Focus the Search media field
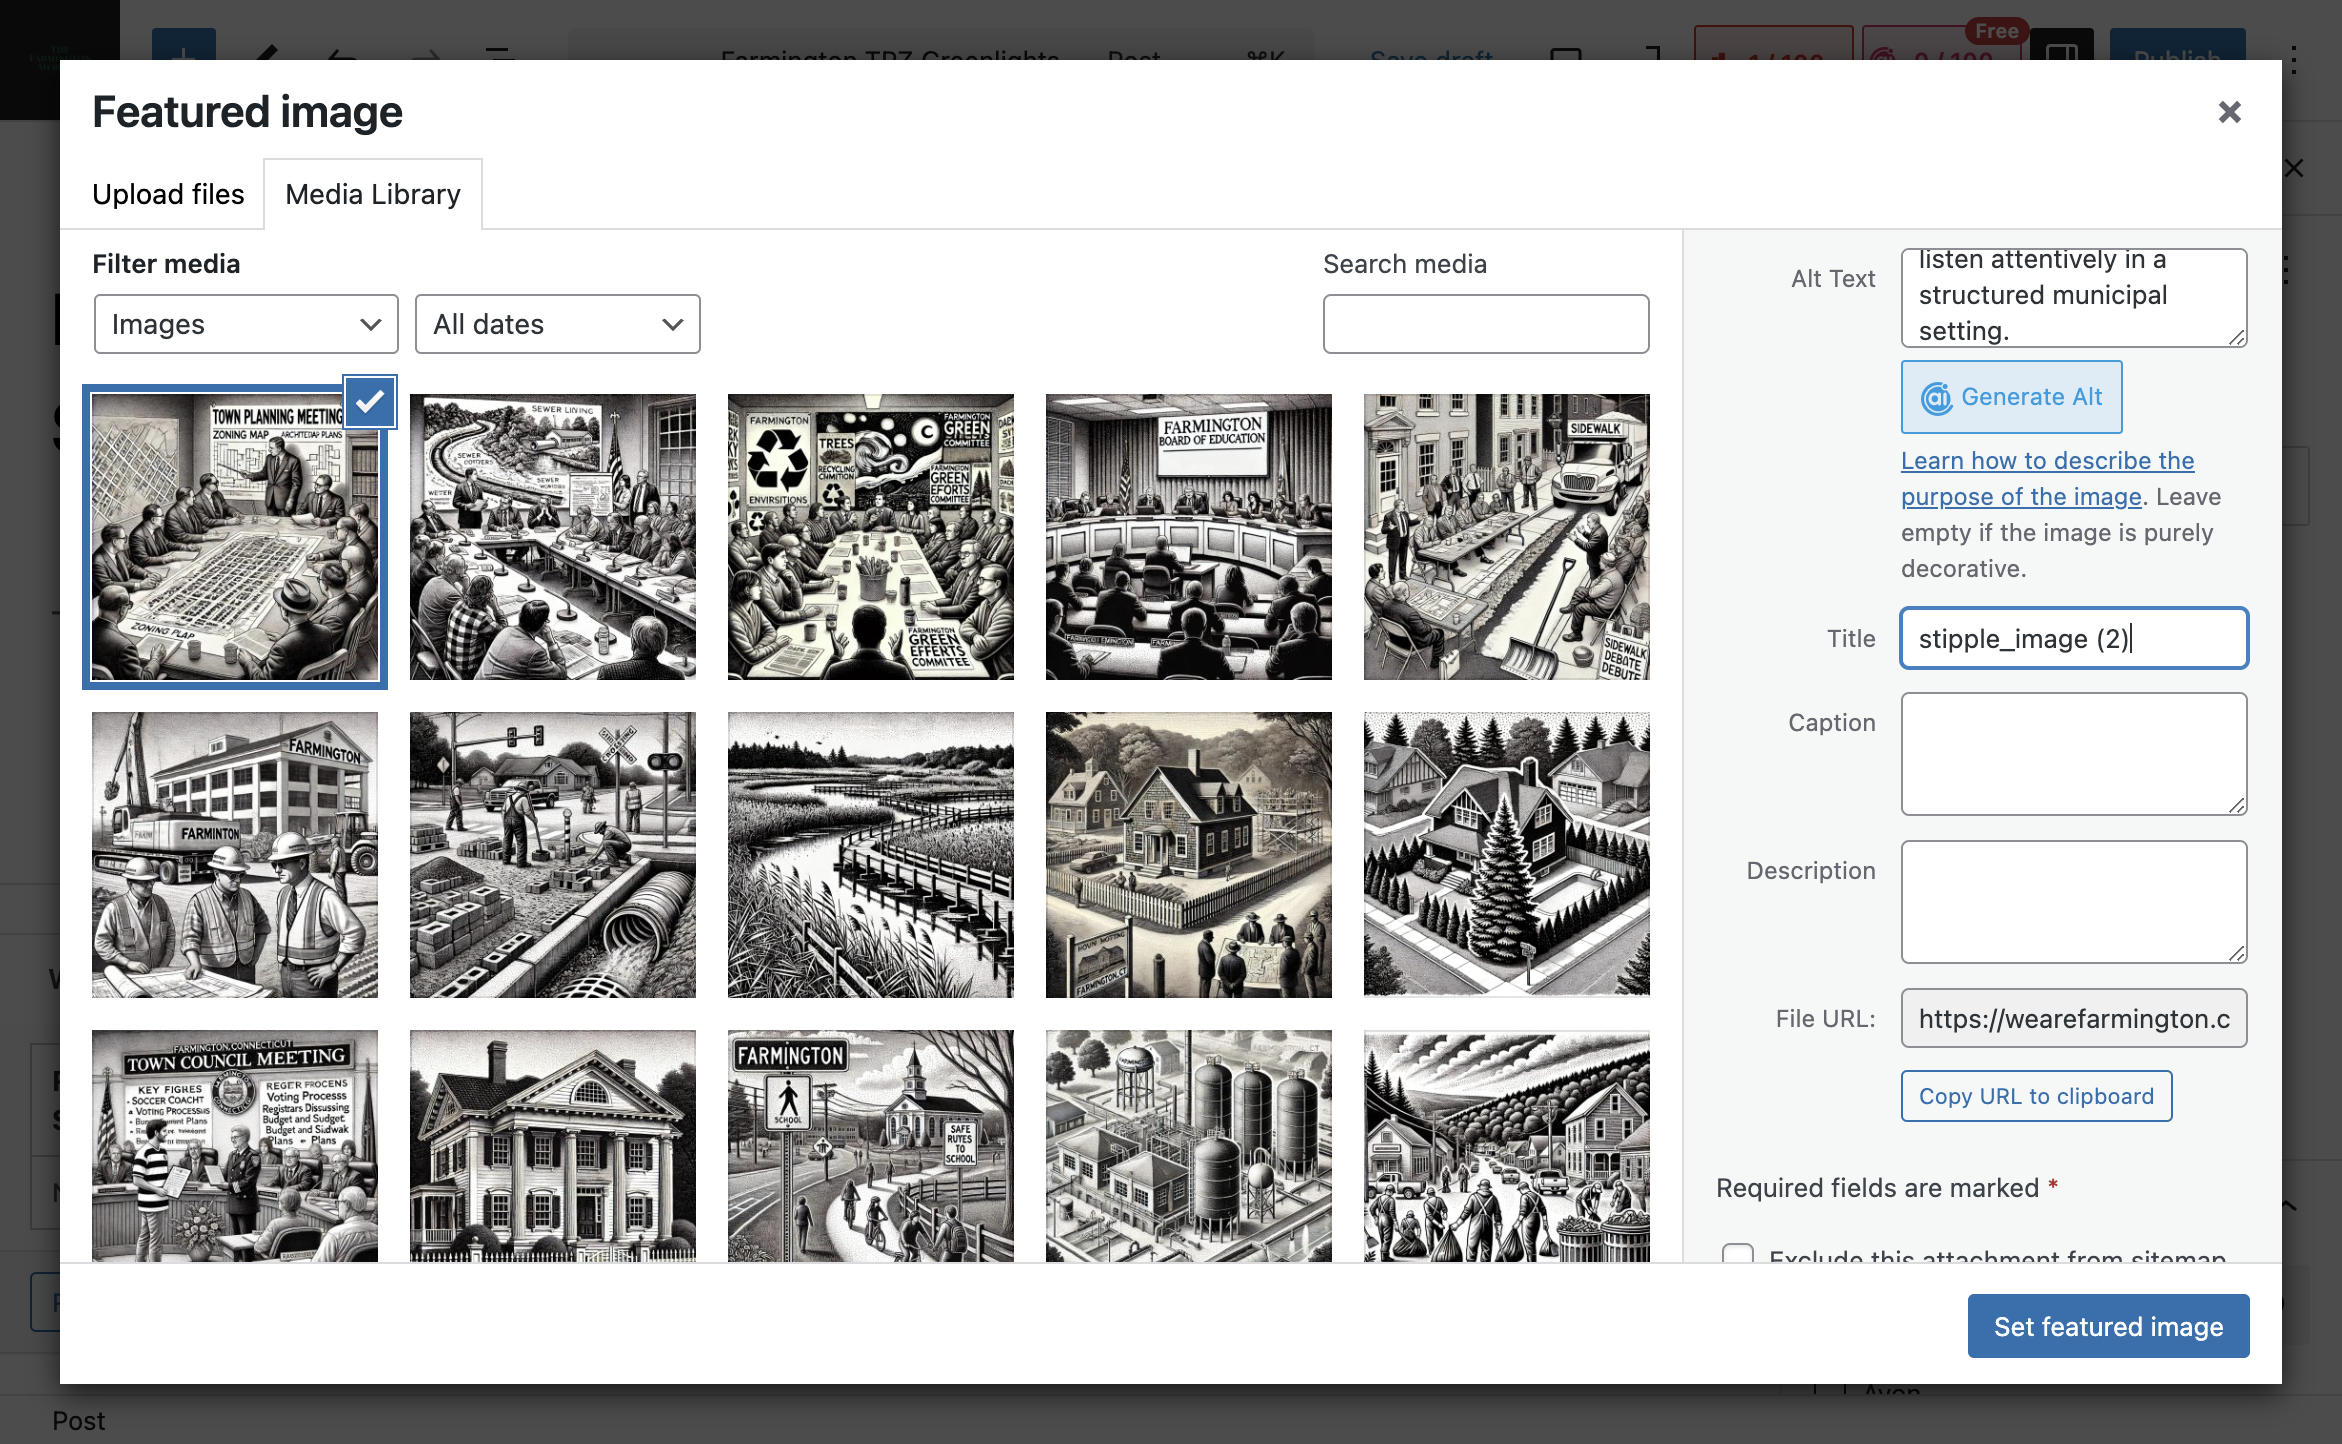 click(x=1485, y=324)
